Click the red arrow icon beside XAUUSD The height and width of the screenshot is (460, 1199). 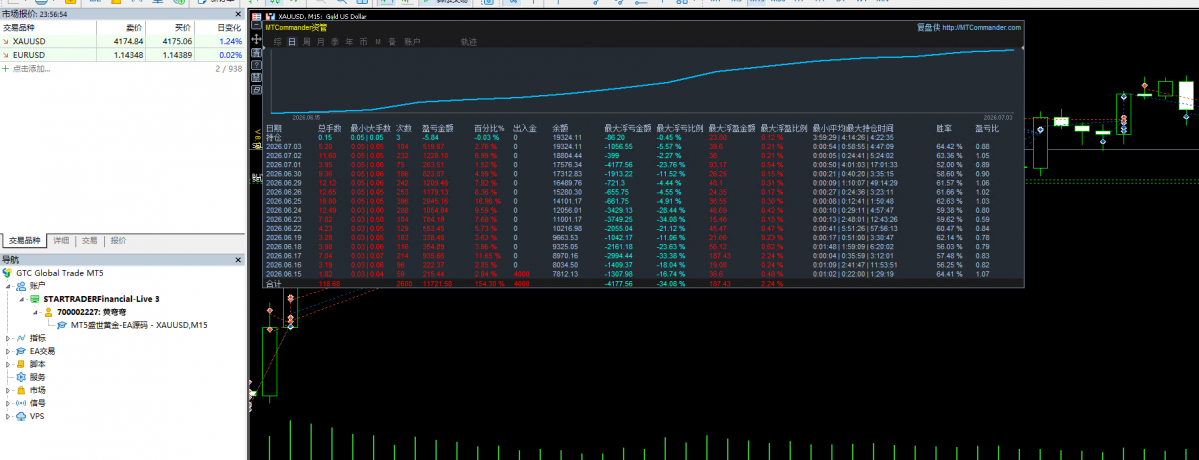pos(7,41)
